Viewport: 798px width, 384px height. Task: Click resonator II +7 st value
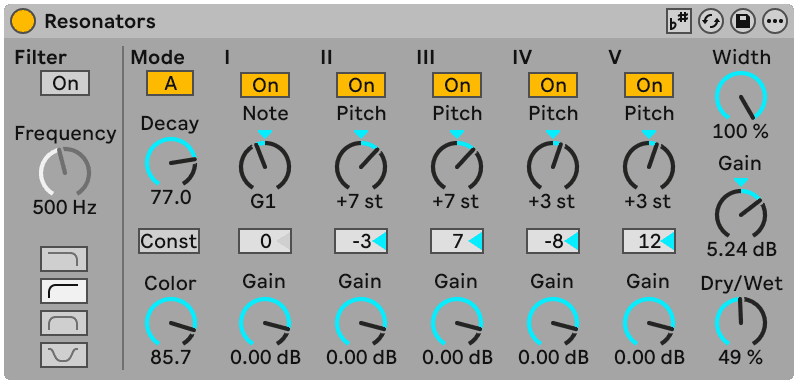(x=361, y=202)
